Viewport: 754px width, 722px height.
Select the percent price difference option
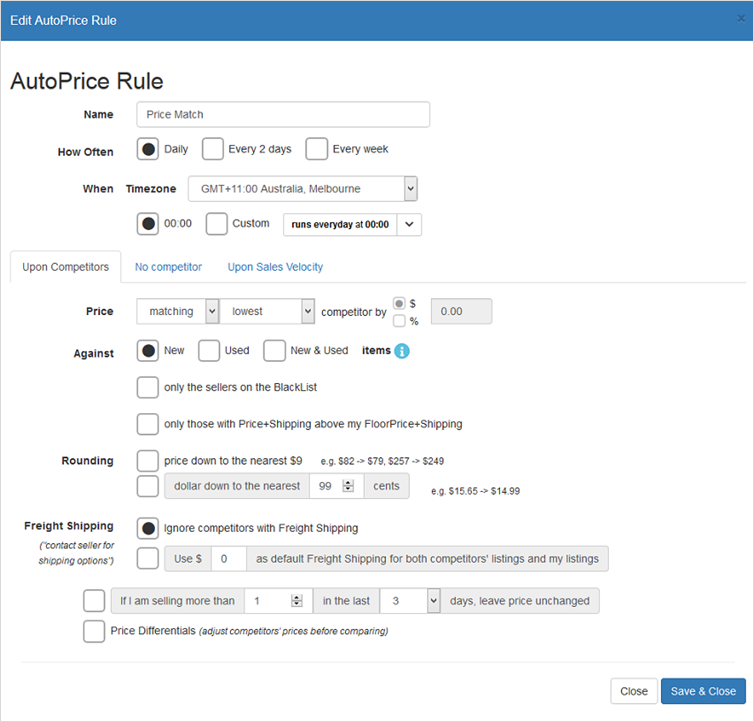point(400,321)
